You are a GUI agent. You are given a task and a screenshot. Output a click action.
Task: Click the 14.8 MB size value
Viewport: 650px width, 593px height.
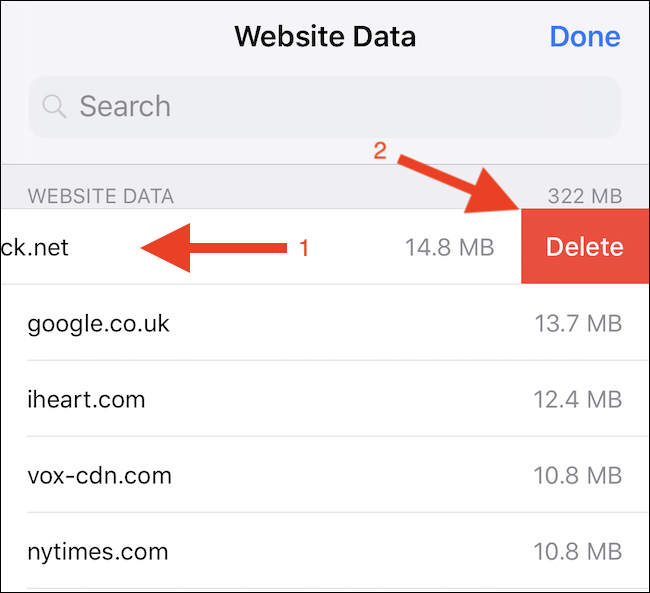[449, 247]
